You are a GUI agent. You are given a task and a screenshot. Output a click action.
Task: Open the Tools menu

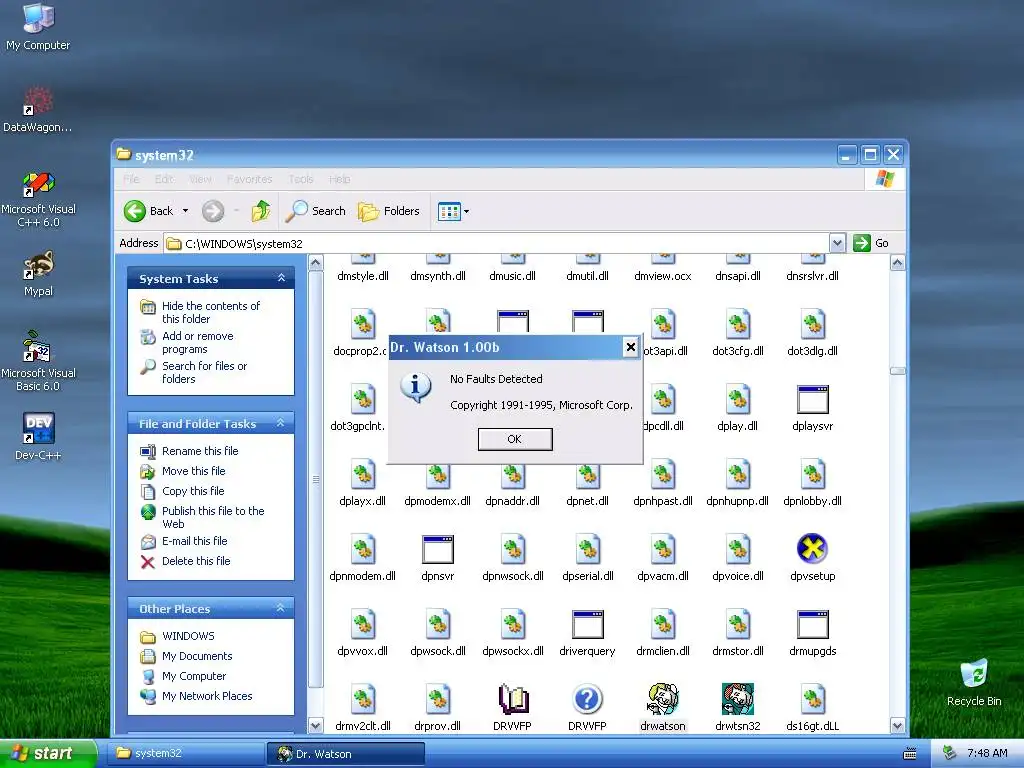click(x=300, y=179)
